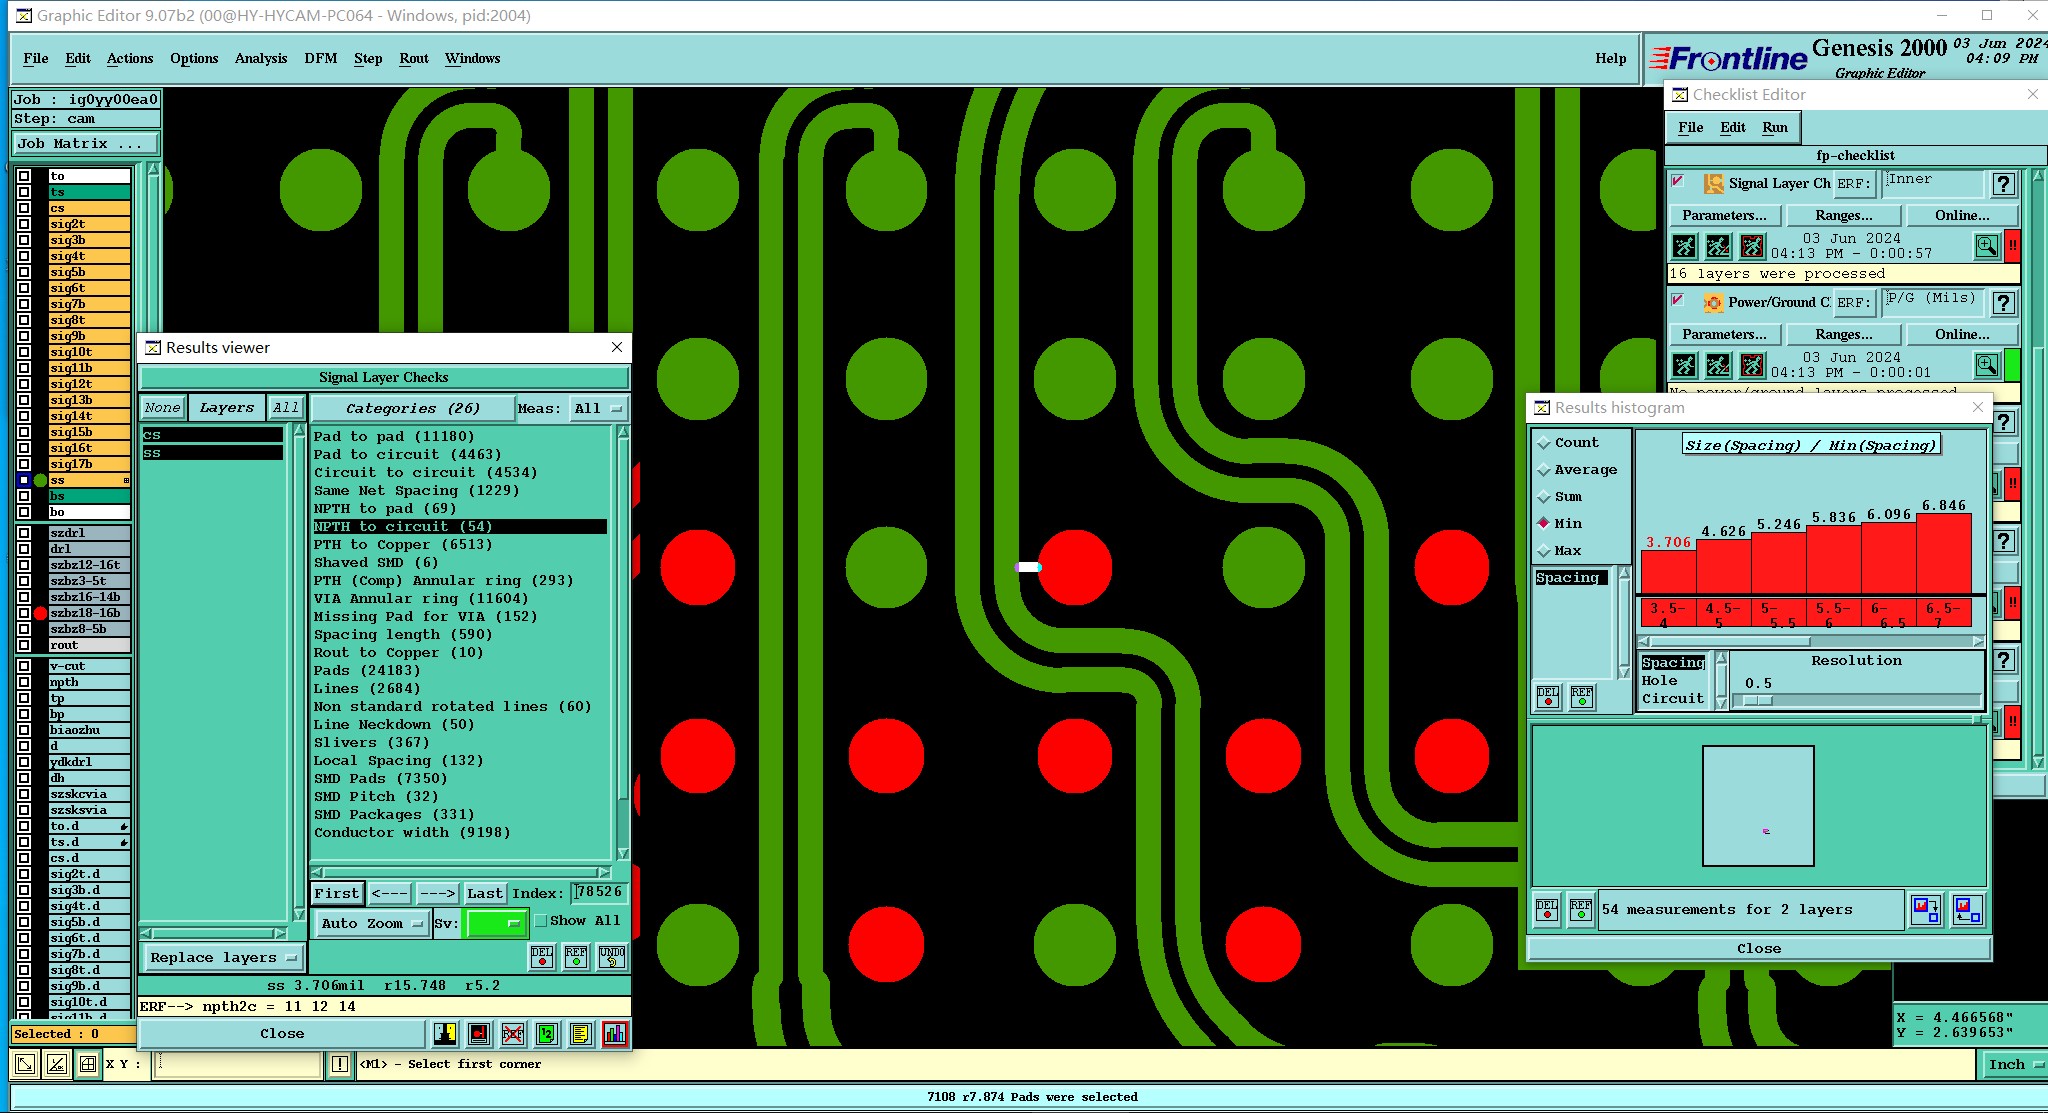Screen dimensions: 2048x1113
Task: Click the 3.5-4 red histogram bar
Action: point(1668,573)
